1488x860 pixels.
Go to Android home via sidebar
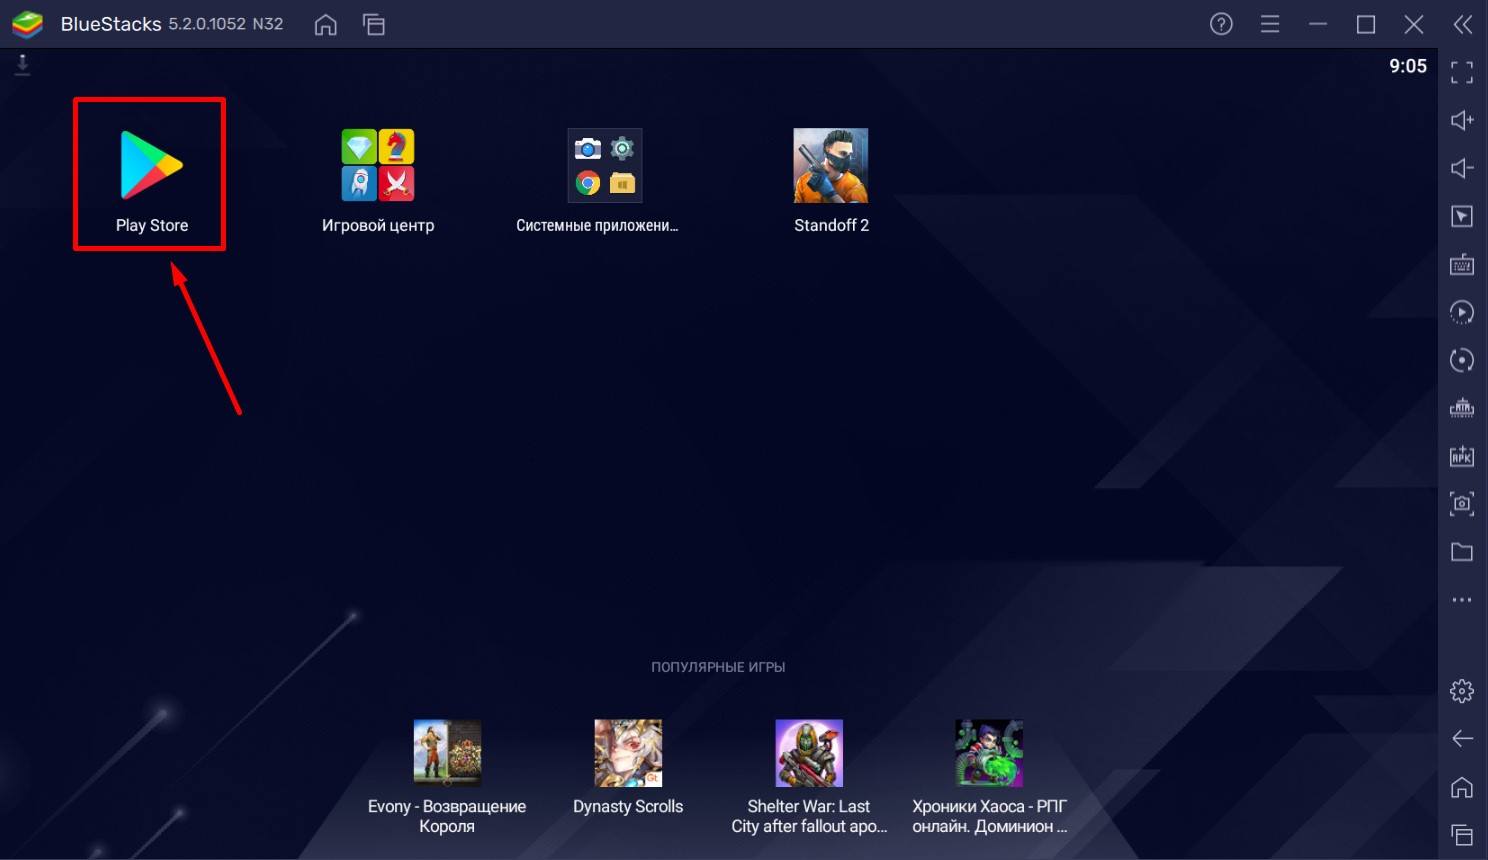tap(1462, 787)
